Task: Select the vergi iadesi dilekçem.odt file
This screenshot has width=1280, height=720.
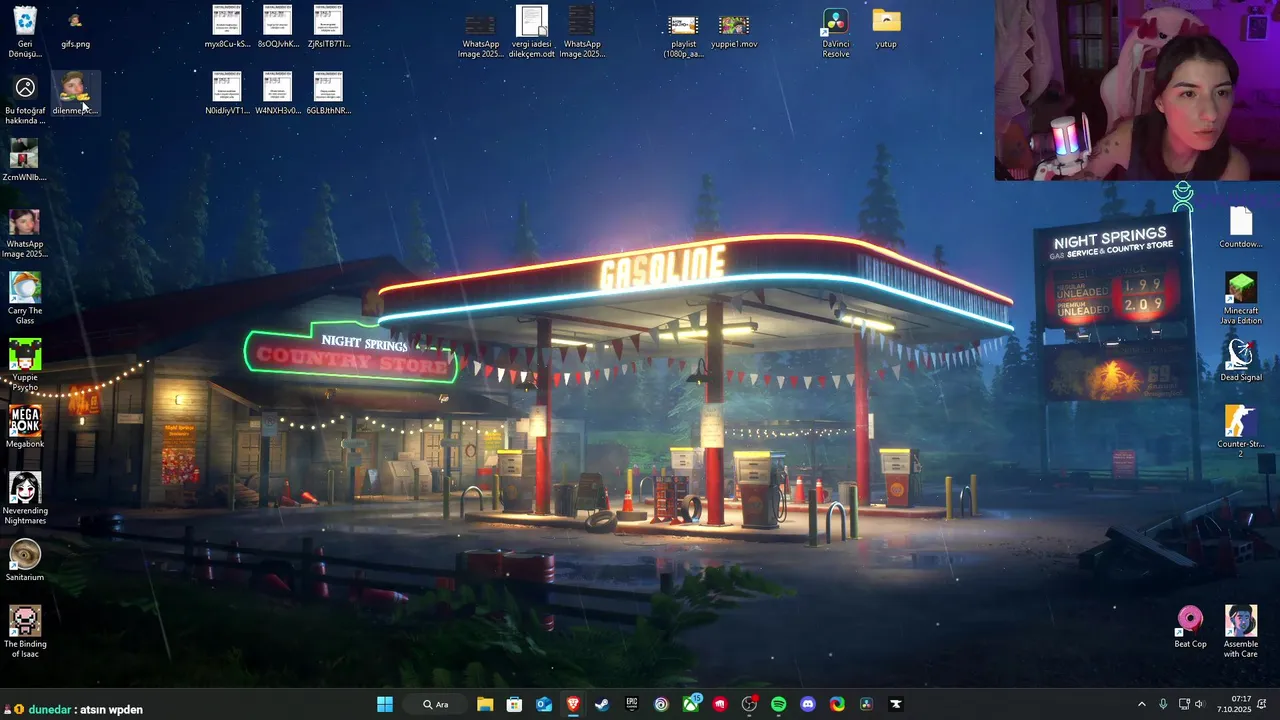Action: [531, 32]
